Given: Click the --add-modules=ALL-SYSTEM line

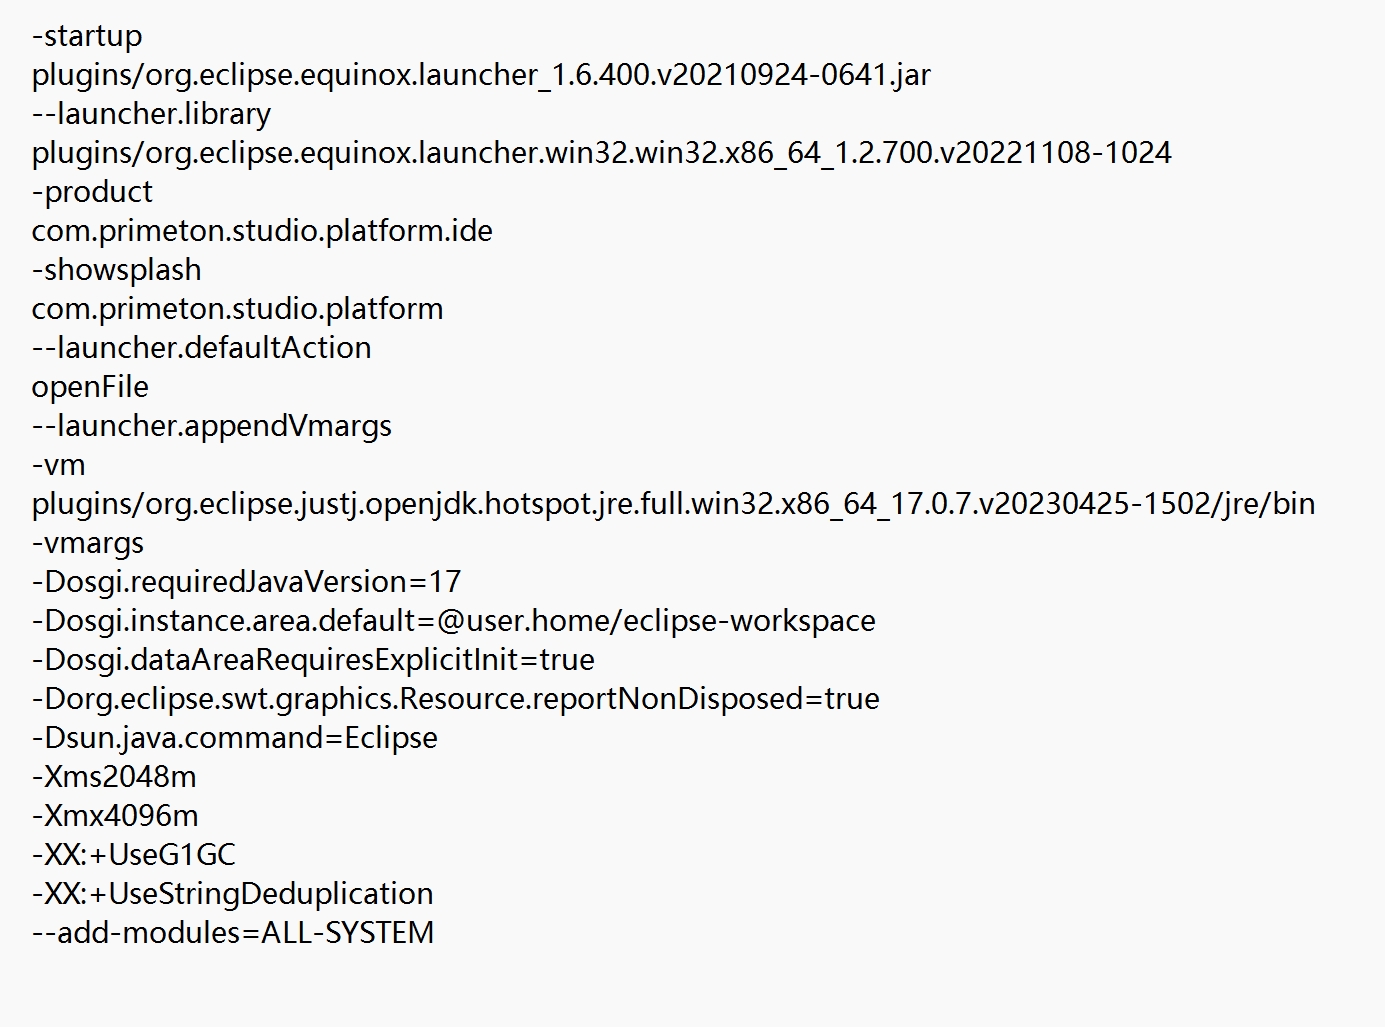Looking at the screenshot, I should [x=233, y=933].
